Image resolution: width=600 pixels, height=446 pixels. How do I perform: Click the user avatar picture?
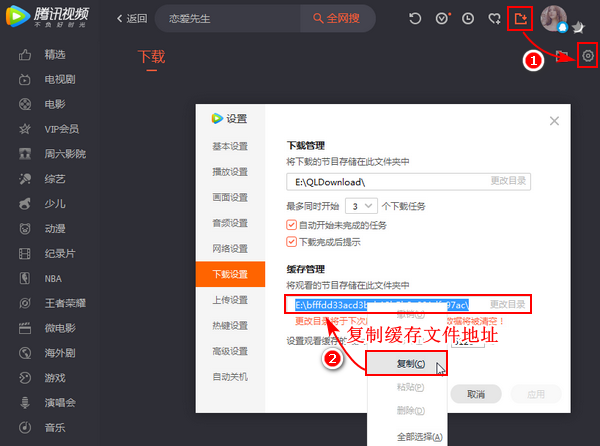553,18
